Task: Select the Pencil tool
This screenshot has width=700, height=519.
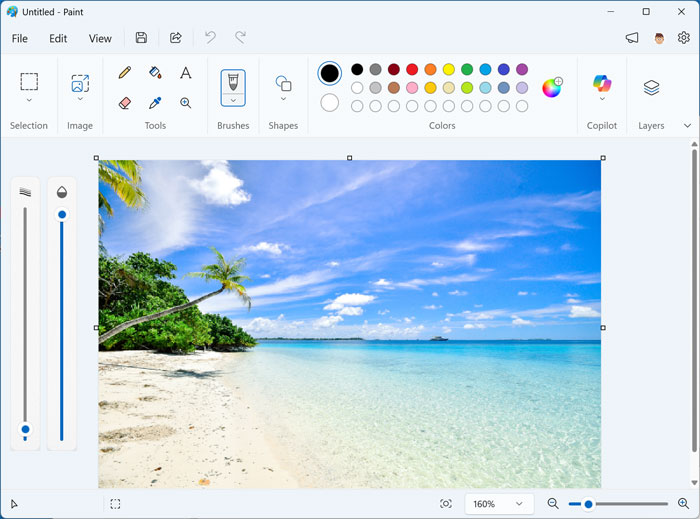Action: [x=125, y=72]
